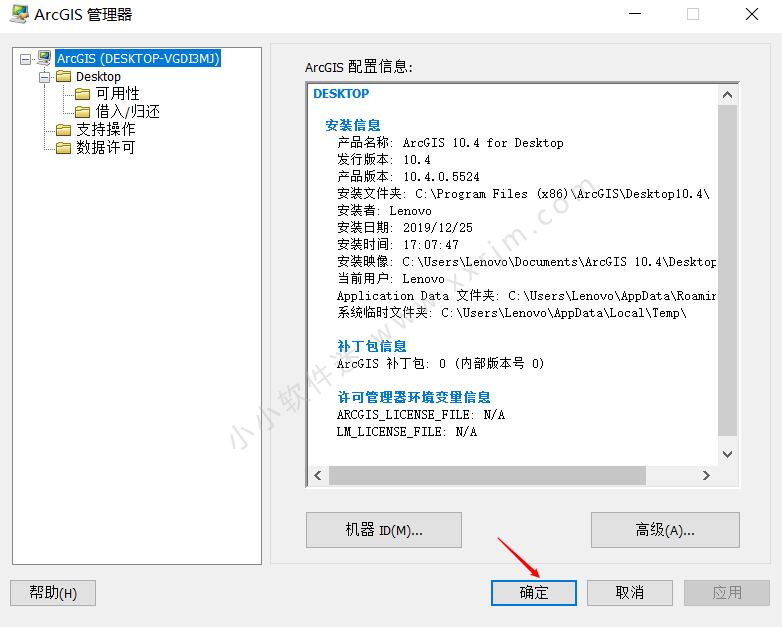782x627 pixels.
Task: Click the 安装时间 17:07:47 line
Action: pyautogui.click(x=398, y=244)
